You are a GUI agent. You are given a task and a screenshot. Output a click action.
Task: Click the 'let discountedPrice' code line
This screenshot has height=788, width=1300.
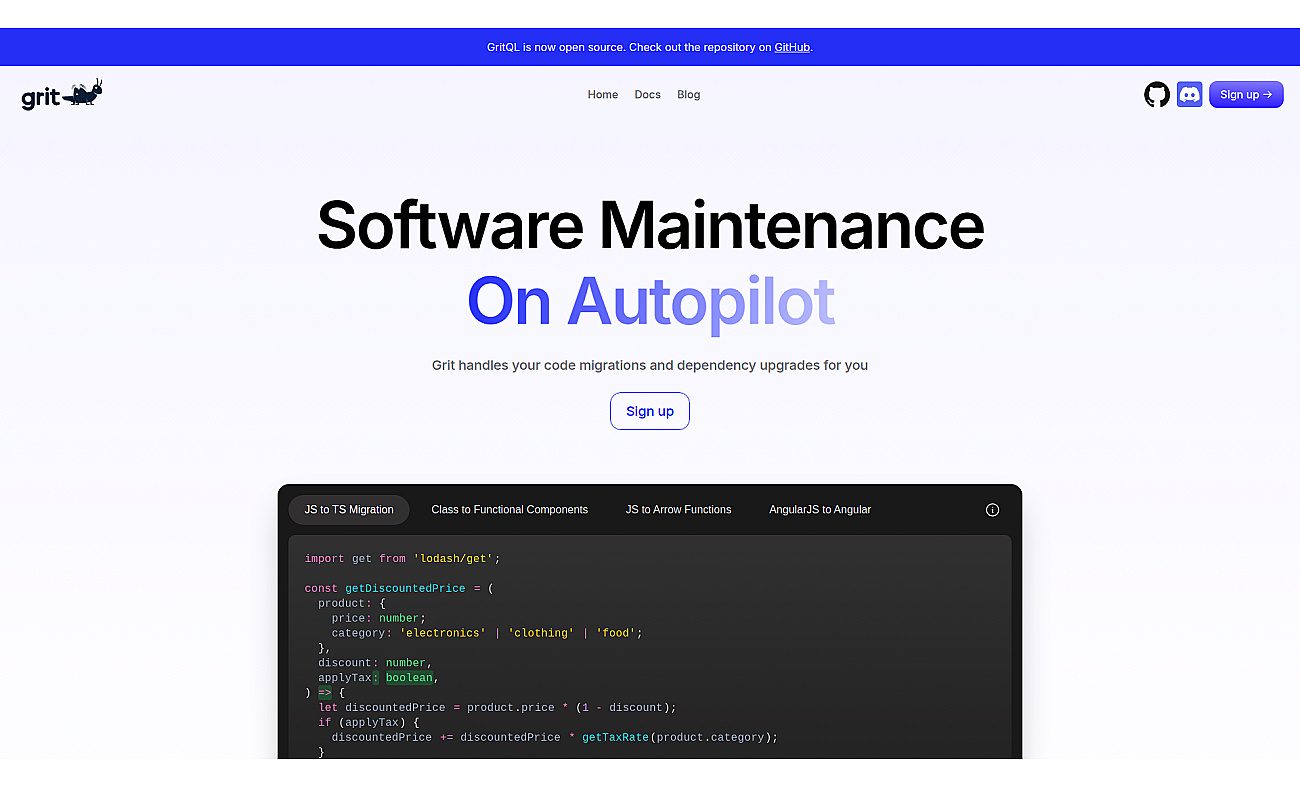497,708
